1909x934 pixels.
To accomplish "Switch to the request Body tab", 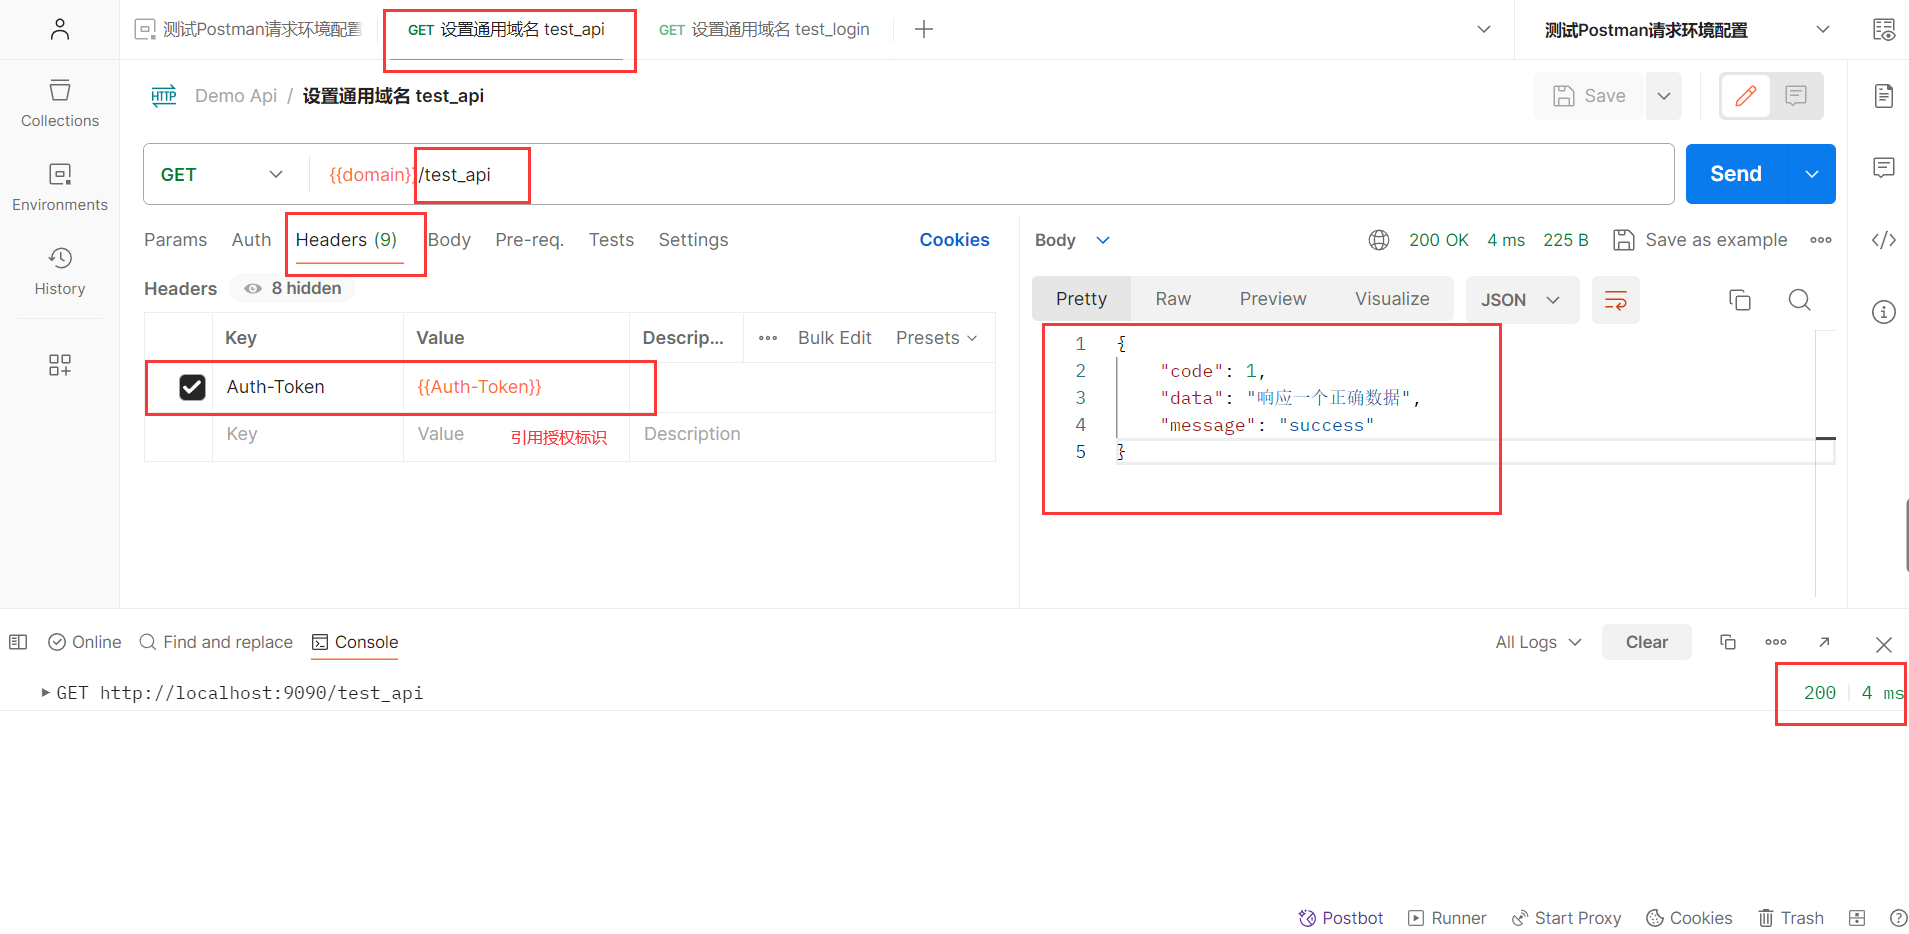I will (449, 240).
